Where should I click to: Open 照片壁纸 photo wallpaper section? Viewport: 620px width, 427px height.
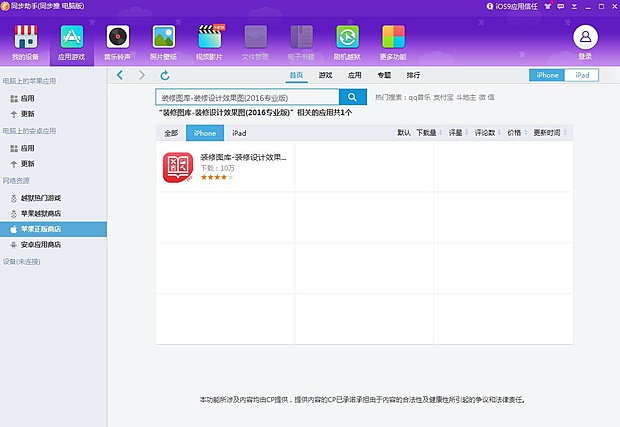coord(164,40)
